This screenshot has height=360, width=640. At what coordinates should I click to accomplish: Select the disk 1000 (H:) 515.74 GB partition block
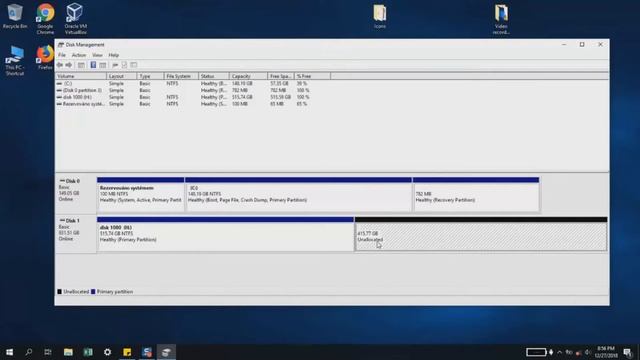coord(225,235)
